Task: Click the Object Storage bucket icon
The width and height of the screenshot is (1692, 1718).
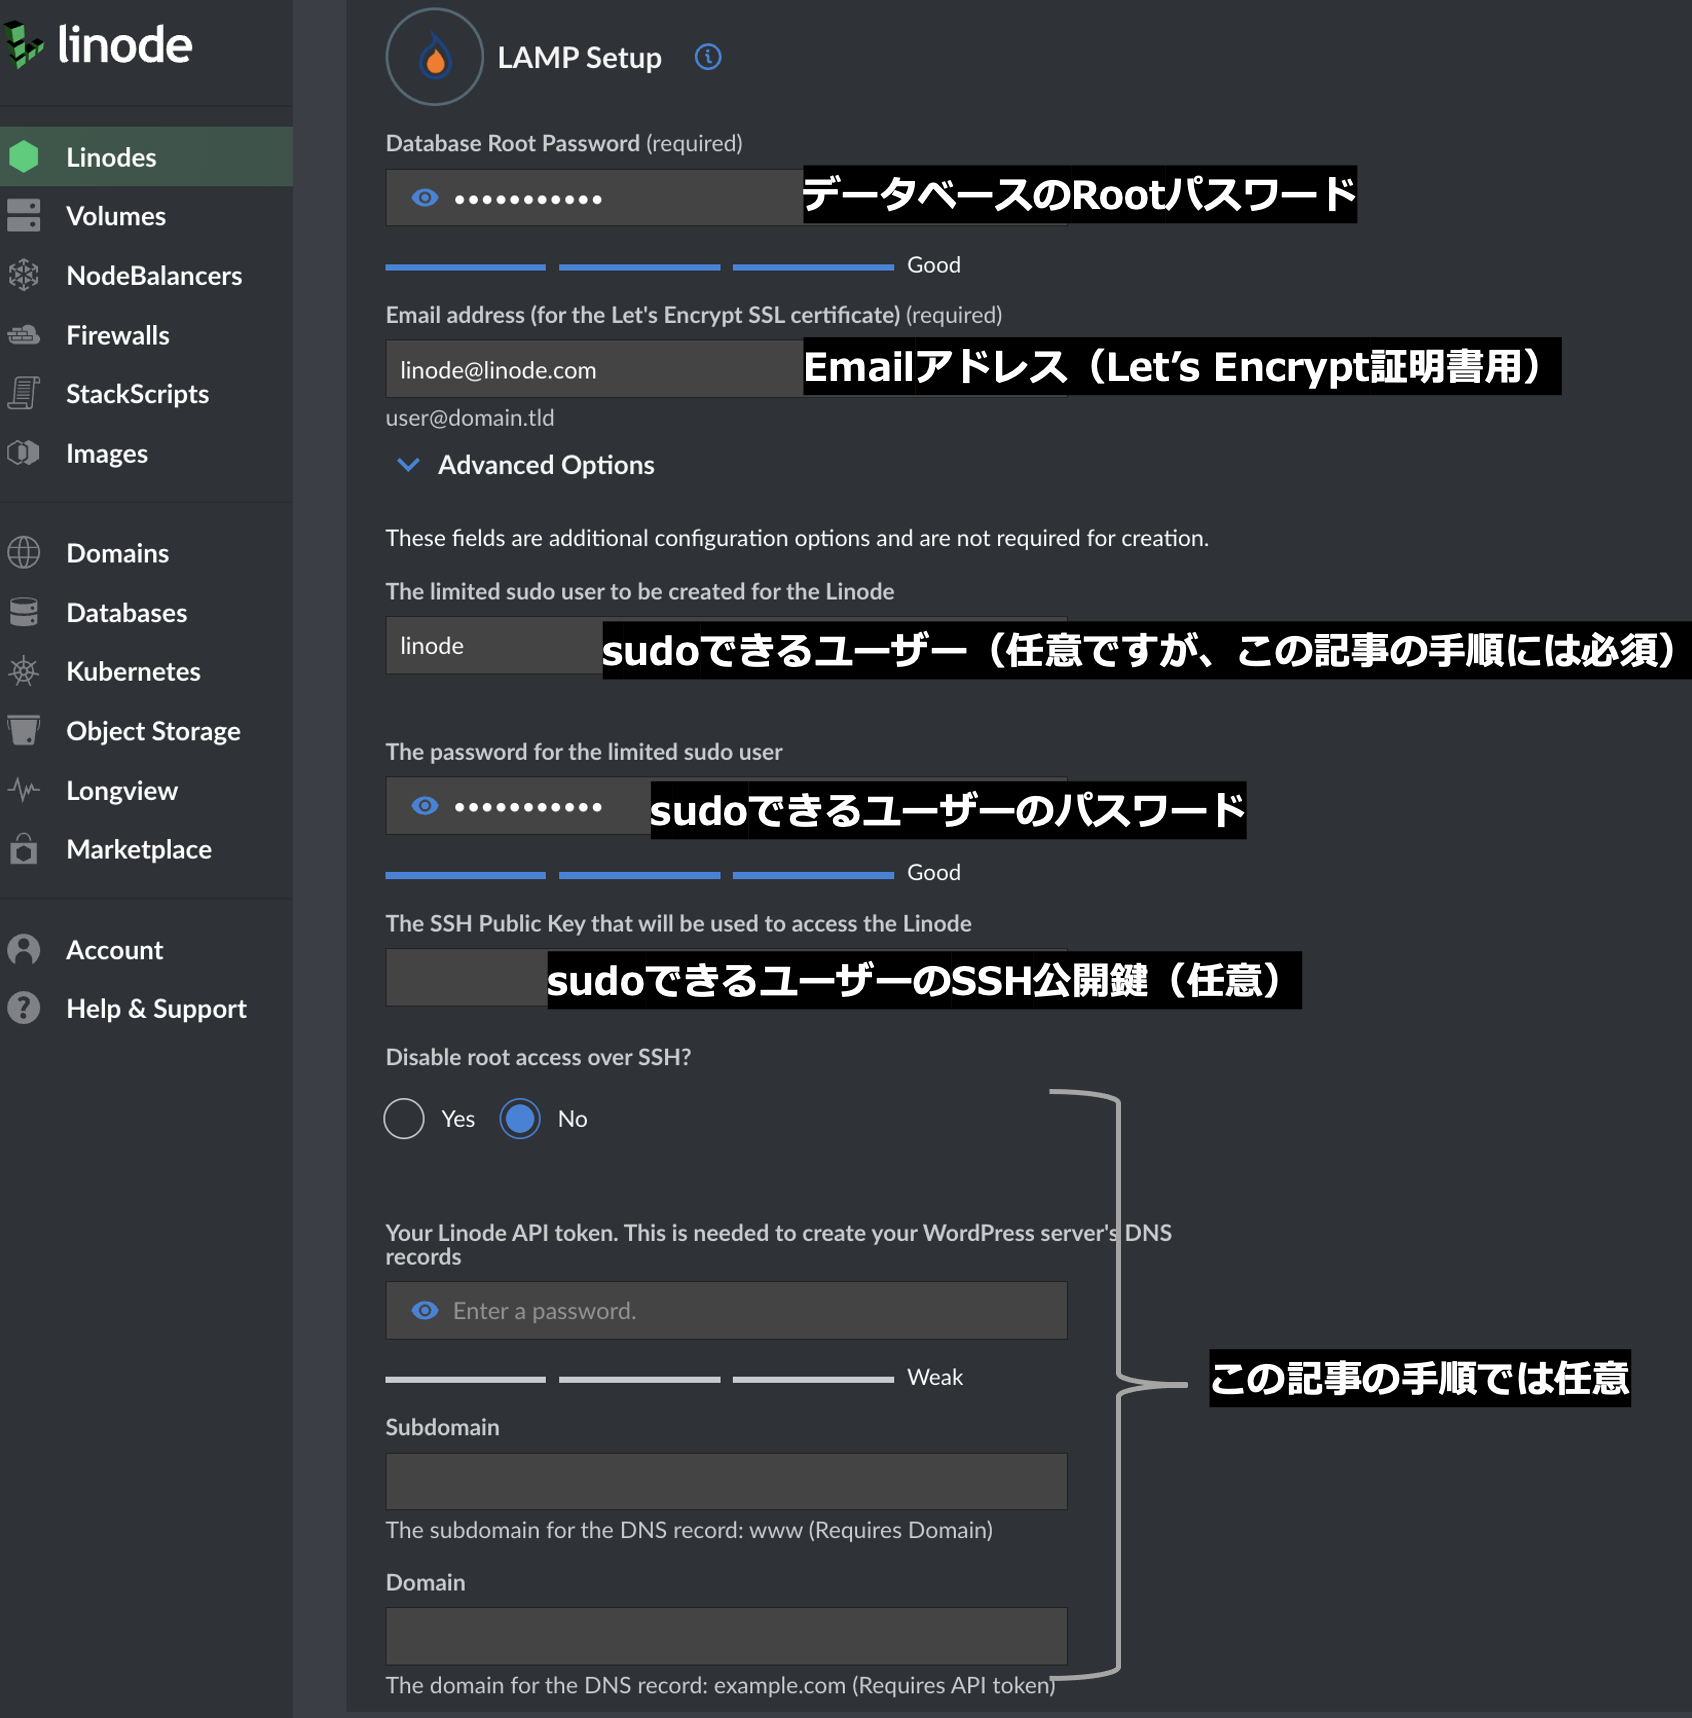Action: tap(24, 730)
